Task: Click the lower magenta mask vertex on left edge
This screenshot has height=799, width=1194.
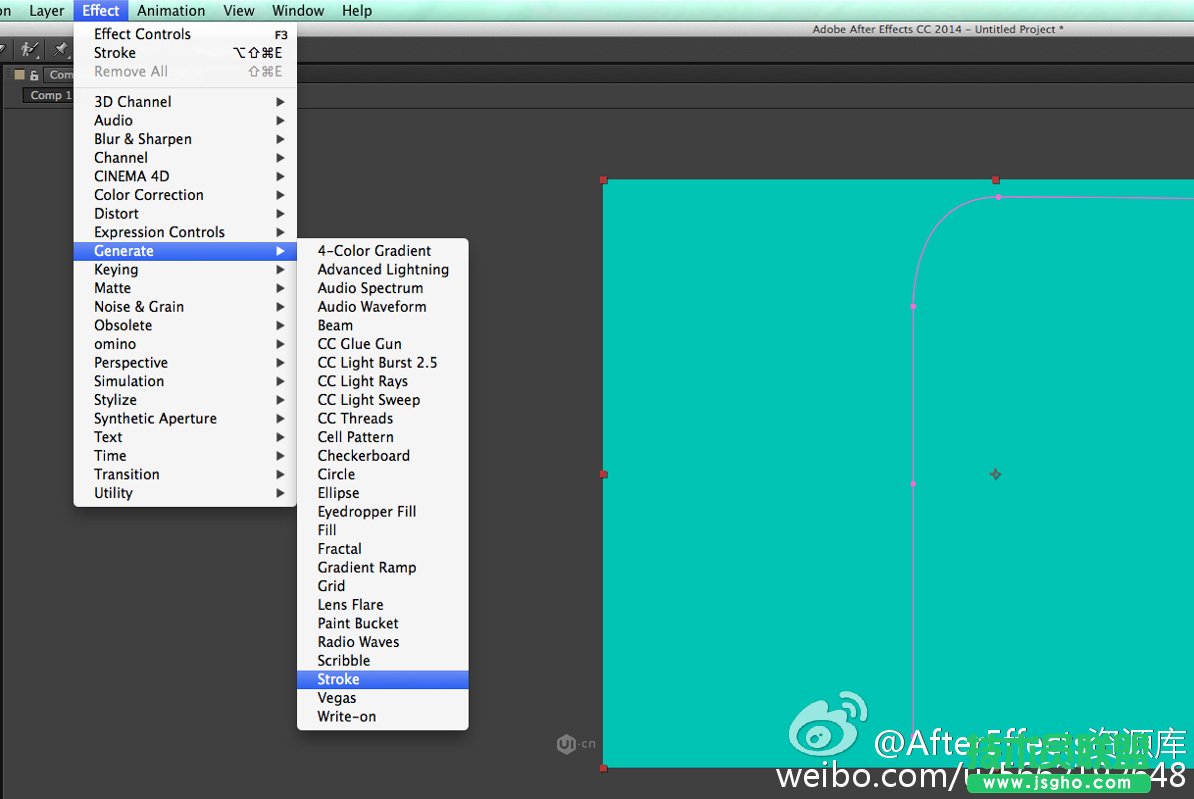Action: point(913,484)
